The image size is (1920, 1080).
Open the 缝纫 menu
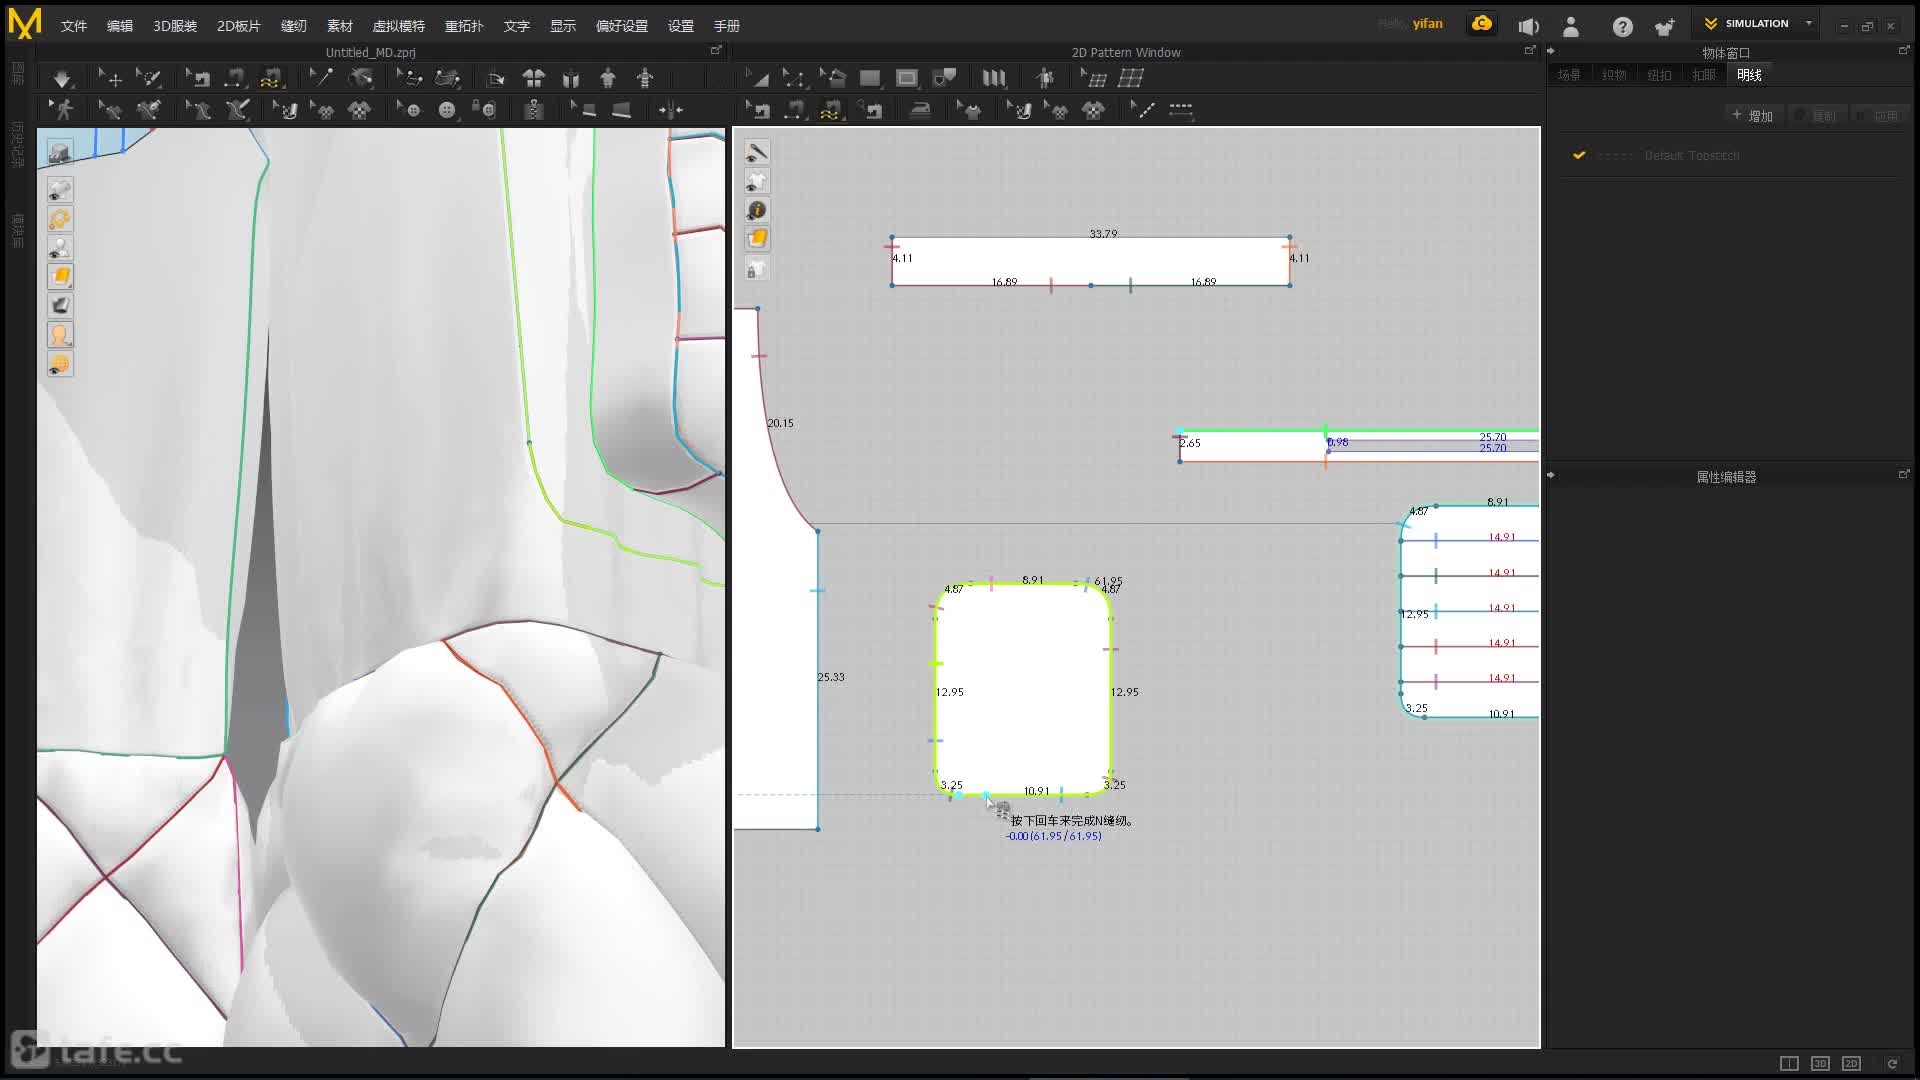[x=294, y=26]
